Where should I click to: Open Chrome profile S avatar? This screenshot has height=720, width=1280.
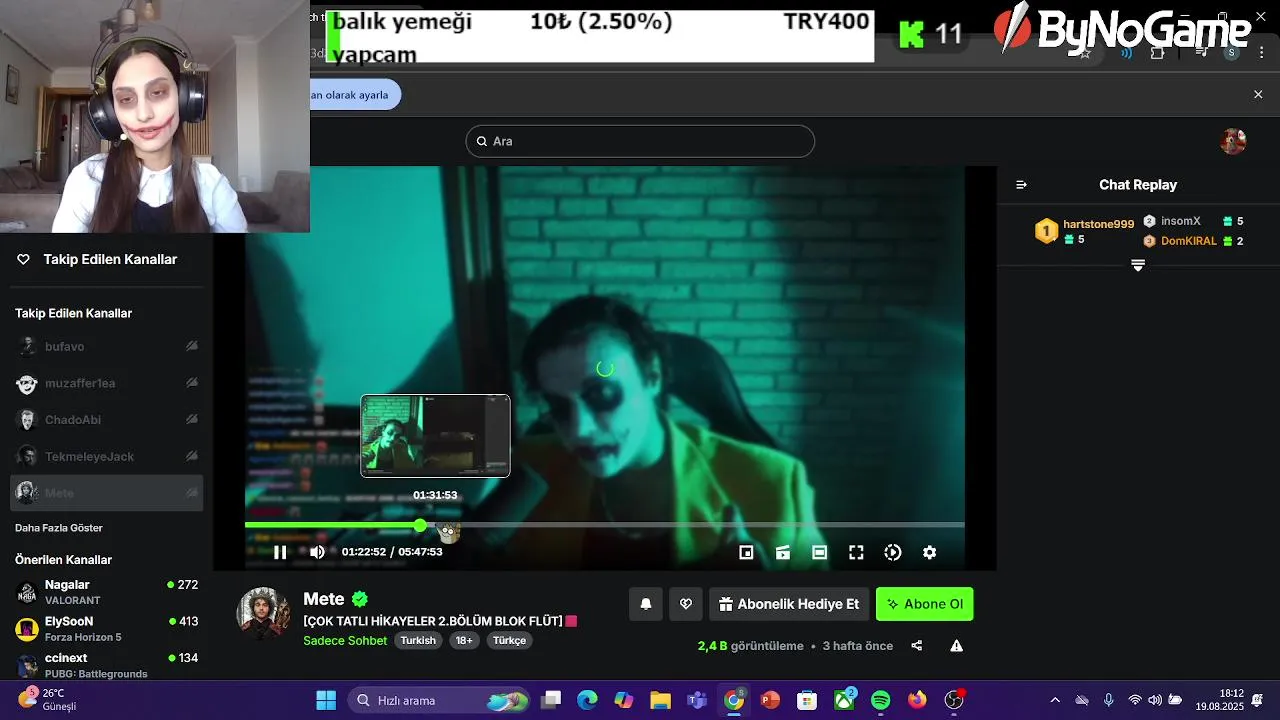pyautogui.click(x=1232, y=52)
